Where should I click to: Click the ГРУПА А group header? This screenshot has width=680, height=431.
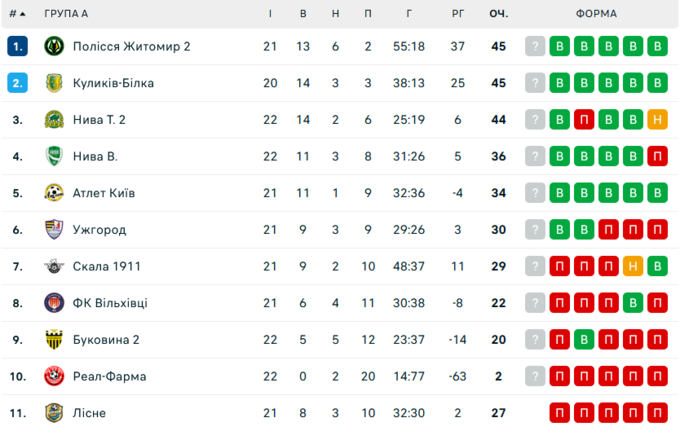pyautogui.click(x=66, y=14)
